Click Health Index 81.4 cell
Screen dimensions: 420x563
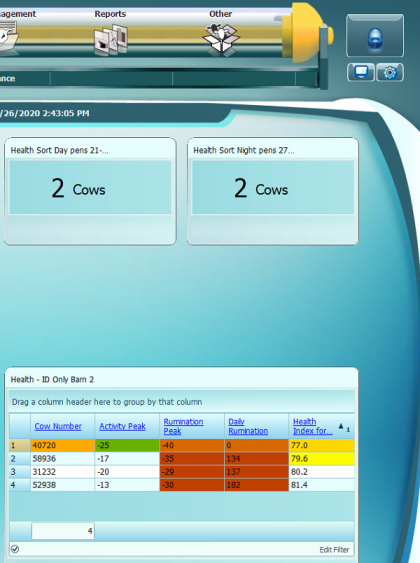point(322,485)
